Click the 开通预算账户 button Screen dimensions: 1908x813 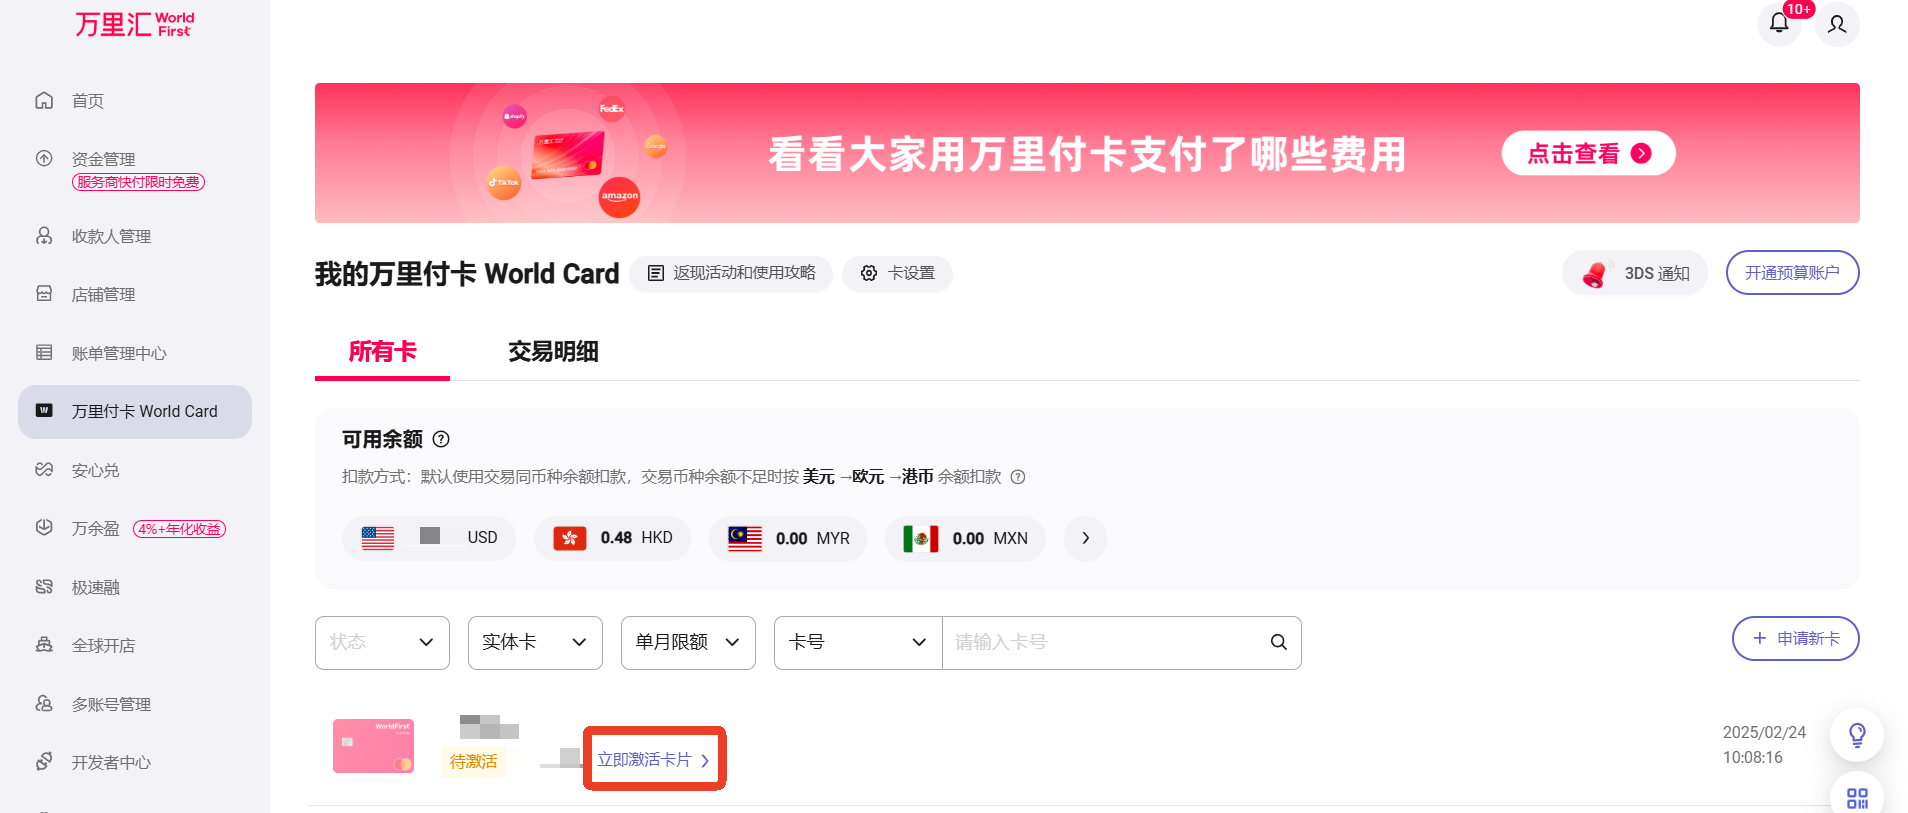(x=1792, y=273)
